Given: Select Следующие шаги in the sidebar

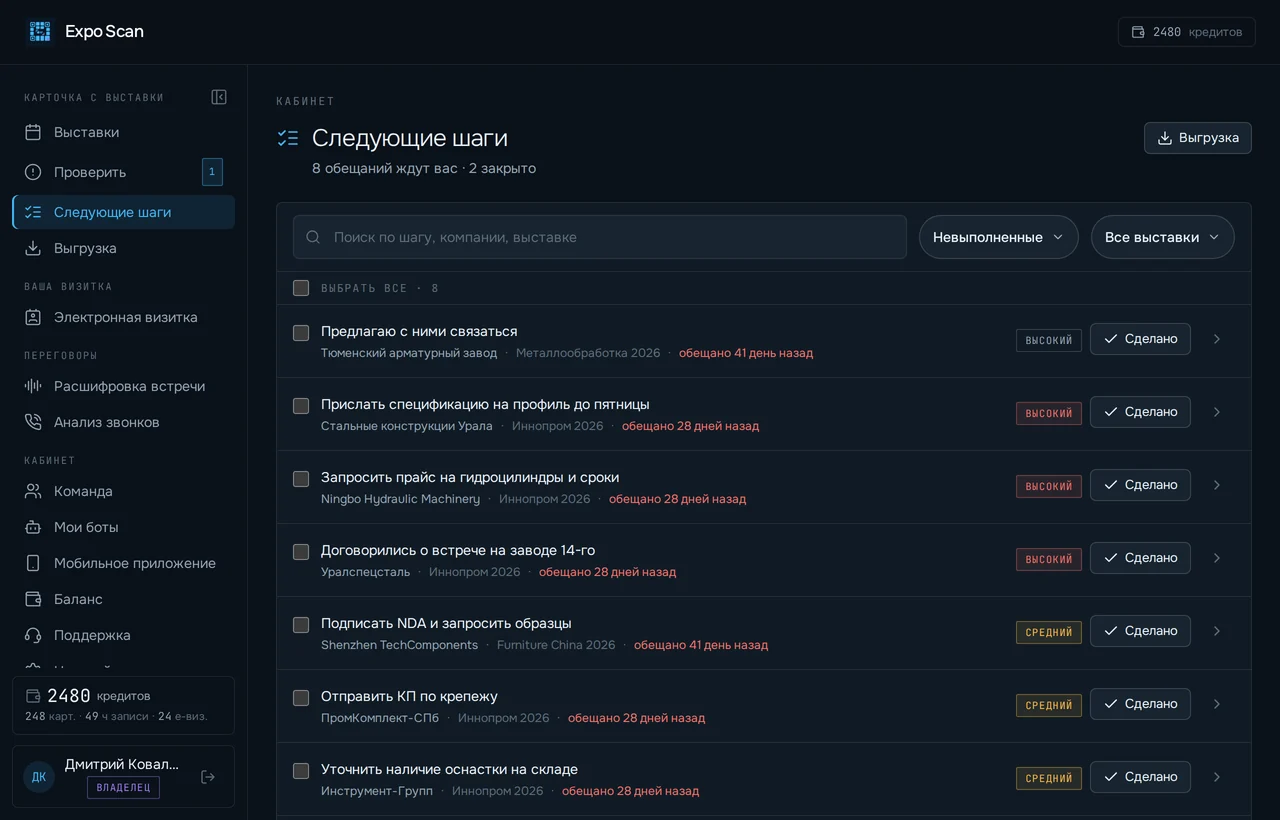Looking at the screenshot, I should coord(124,212).
